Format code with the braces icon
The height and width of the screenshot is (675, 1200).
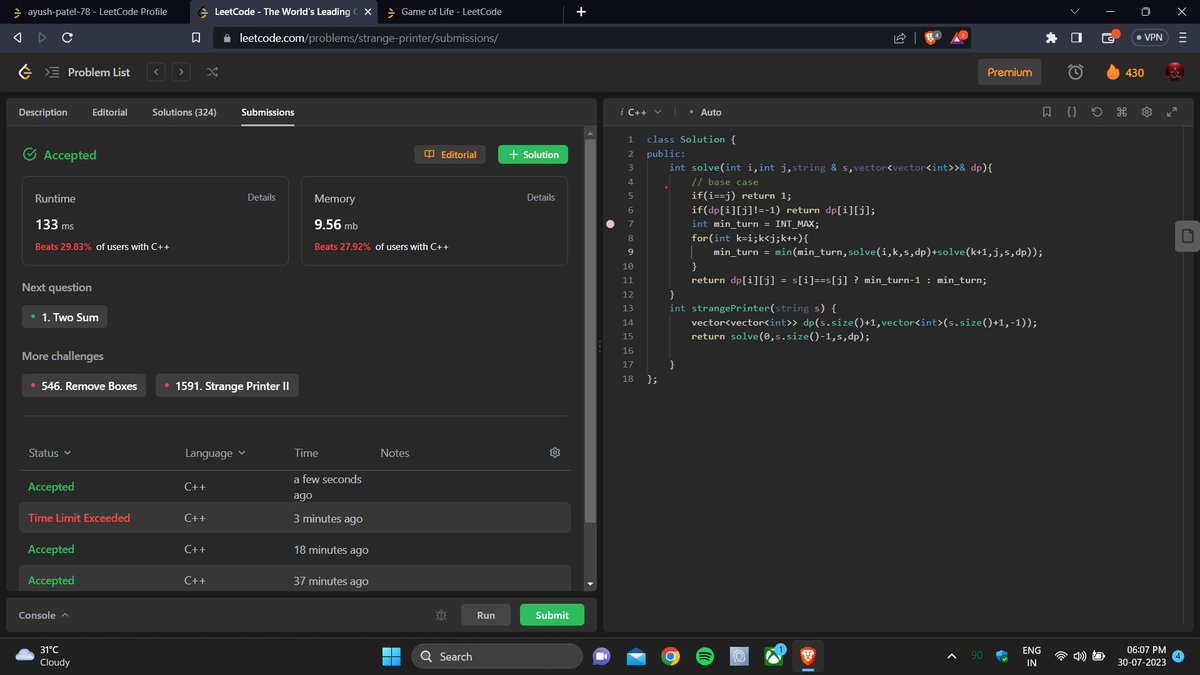pos(1071,112)
